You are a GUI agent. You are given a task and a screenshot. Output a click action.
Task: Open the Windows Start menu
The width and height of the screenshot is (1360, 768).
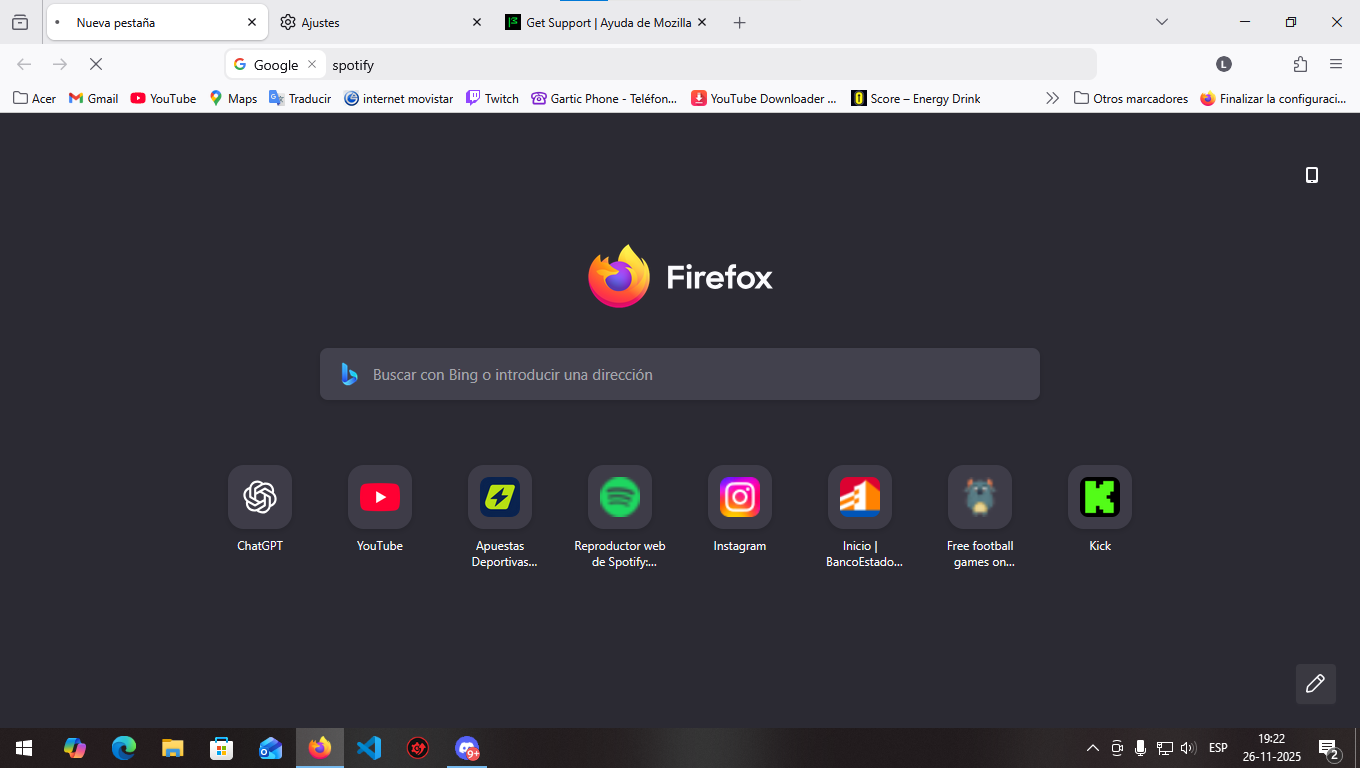[24, 748]
